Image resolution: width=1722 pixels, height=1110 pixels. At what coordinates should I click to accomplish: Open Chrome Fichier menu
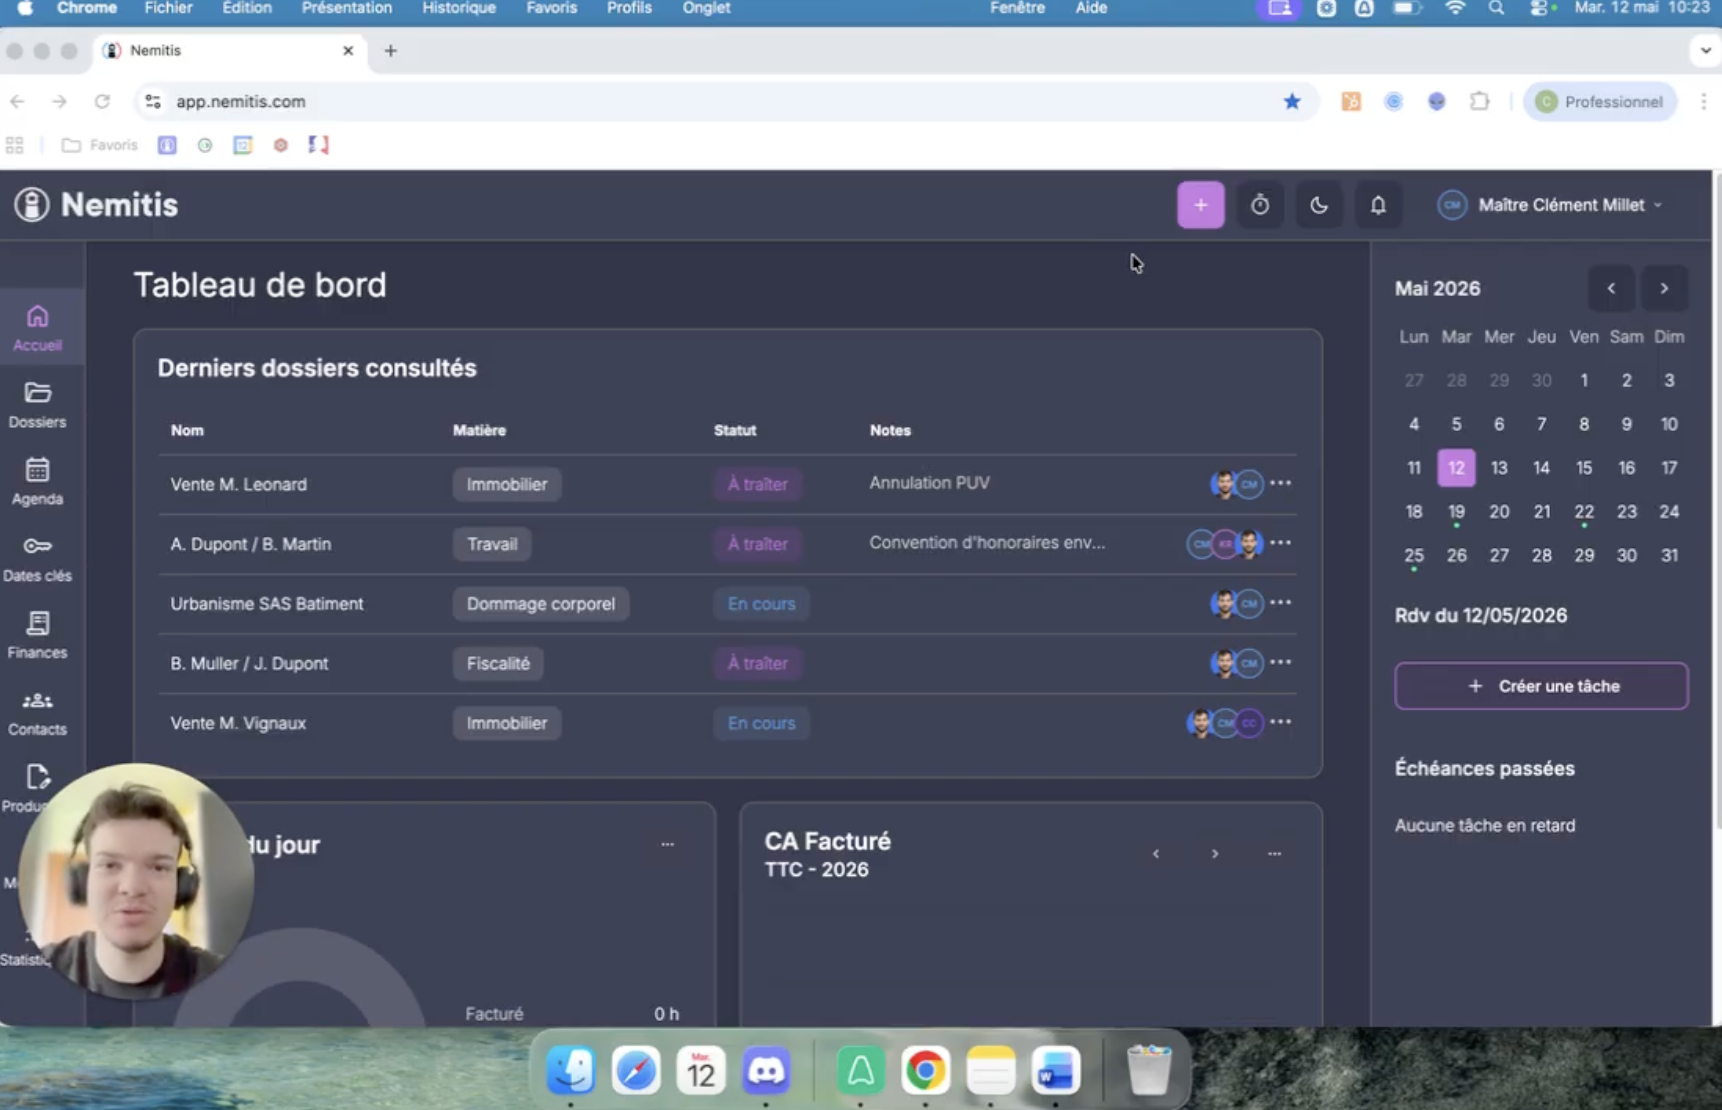[168, 8]
